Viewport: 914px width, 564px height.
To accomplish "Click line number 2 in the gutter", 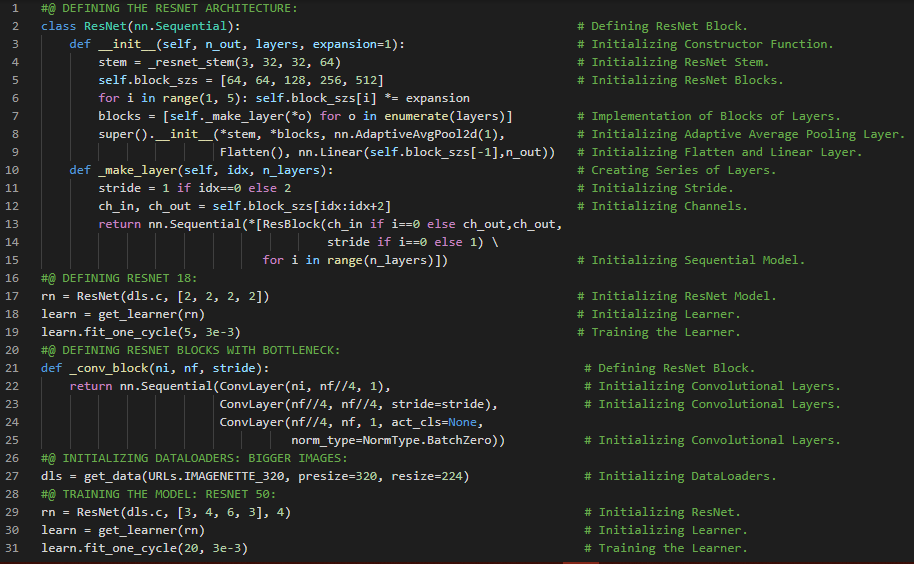I will pos(15,26).
